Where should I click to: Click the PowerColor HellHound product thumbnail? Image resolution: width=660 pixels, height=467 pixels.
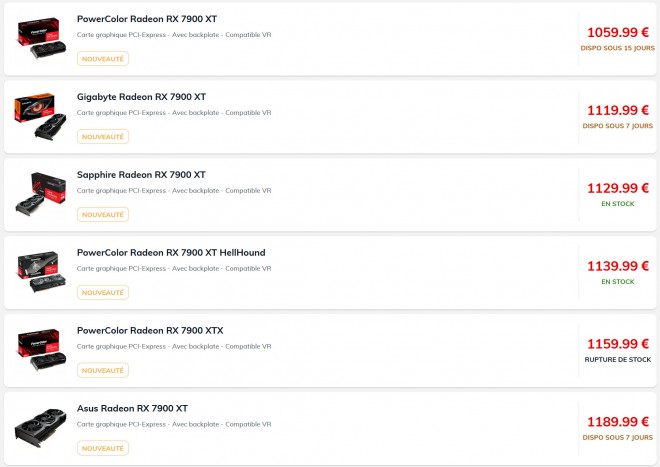38,271
